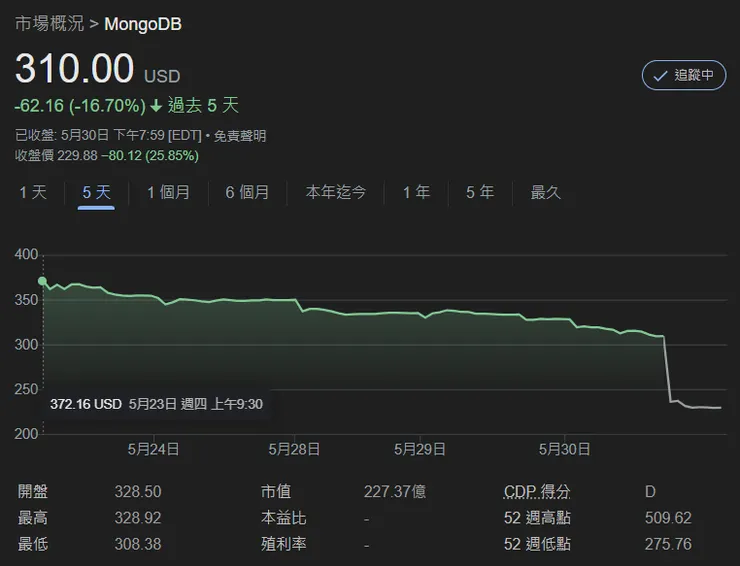Click the 5月30日 axis label
The height and width of the screenshot is (566, 740).
click(x=564, y=449)
